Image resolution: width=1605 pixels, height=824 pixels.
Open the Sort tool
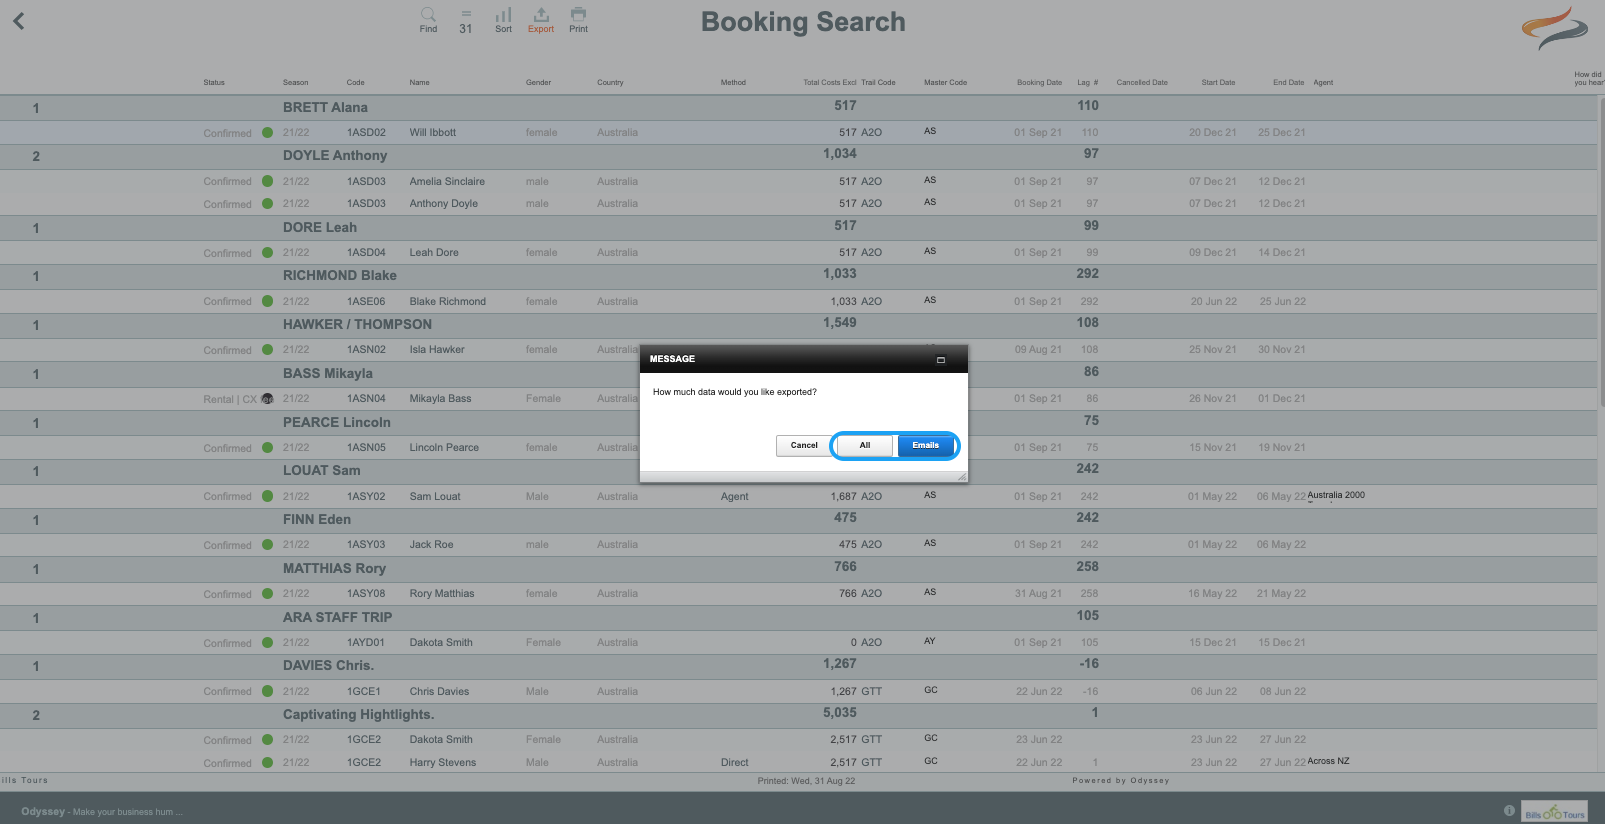[x=503, y=20]
